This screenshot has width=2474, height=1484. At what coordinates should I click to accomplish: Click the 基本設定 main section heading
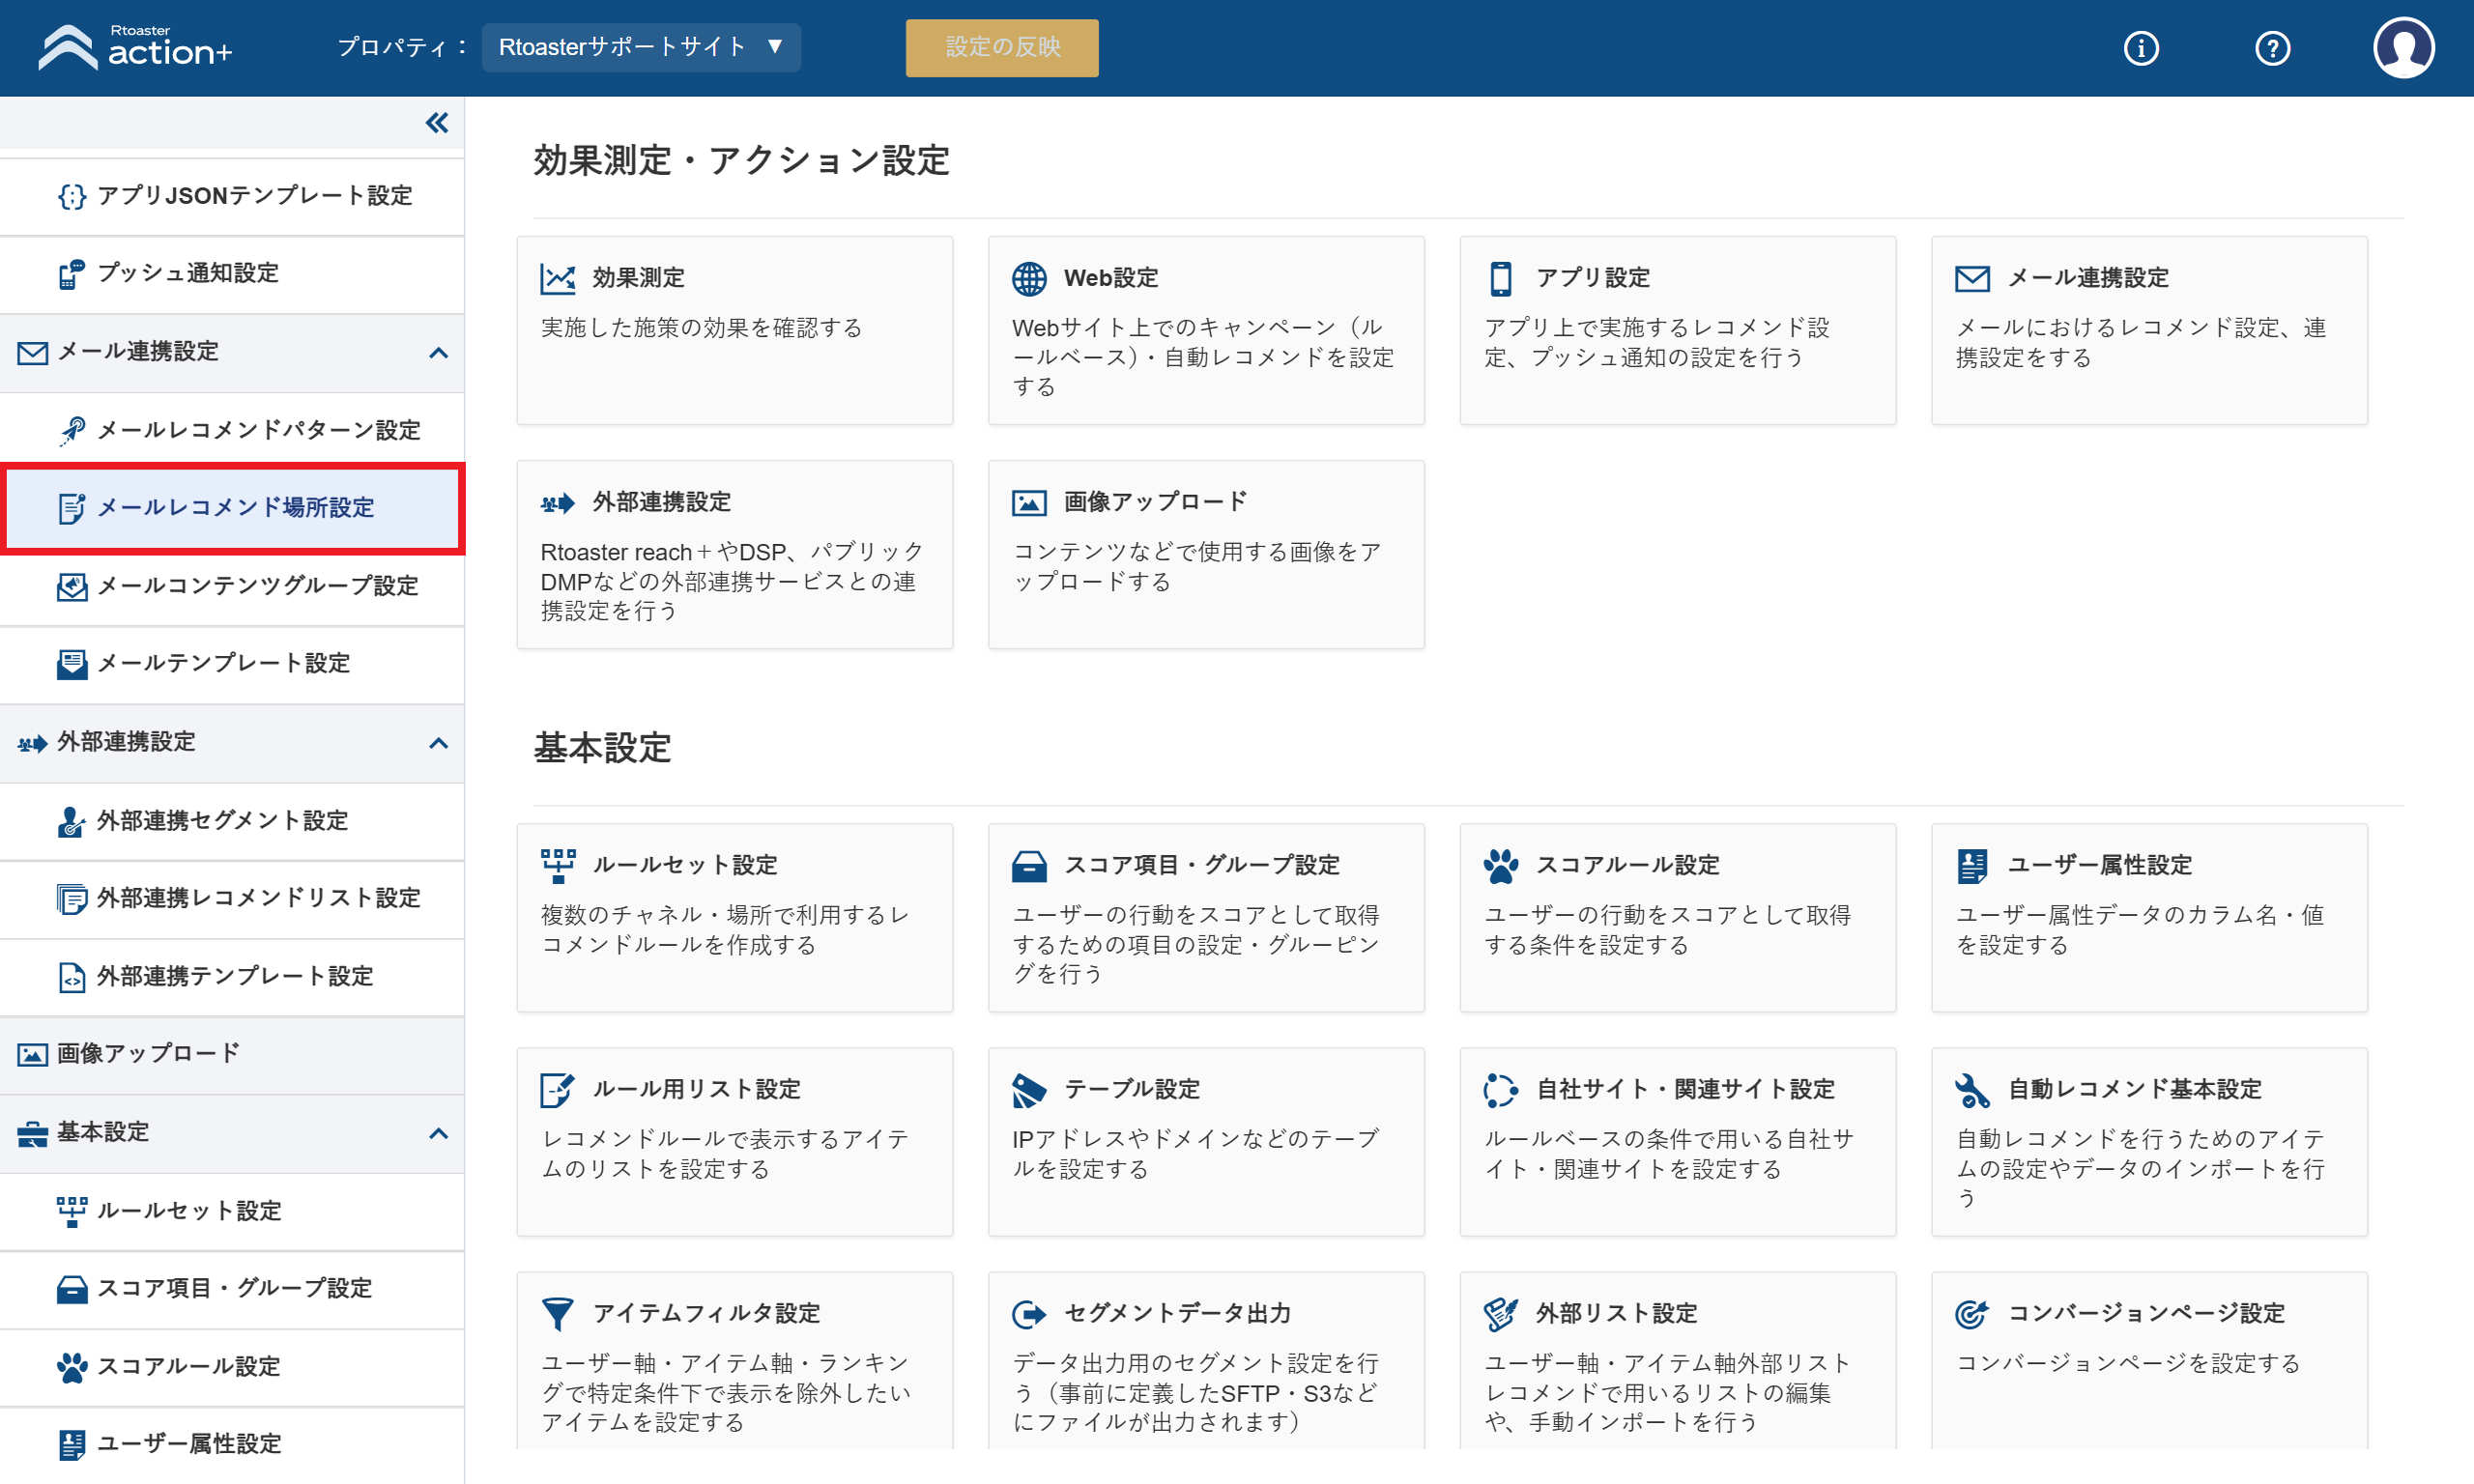(x=602, y=748)
